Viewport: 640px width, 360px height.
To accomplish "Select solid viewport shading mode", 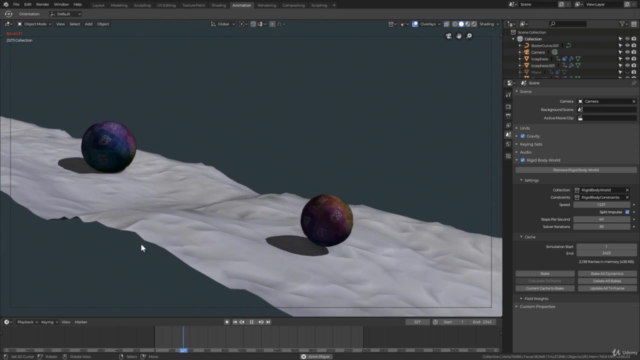I will [461, 24].
